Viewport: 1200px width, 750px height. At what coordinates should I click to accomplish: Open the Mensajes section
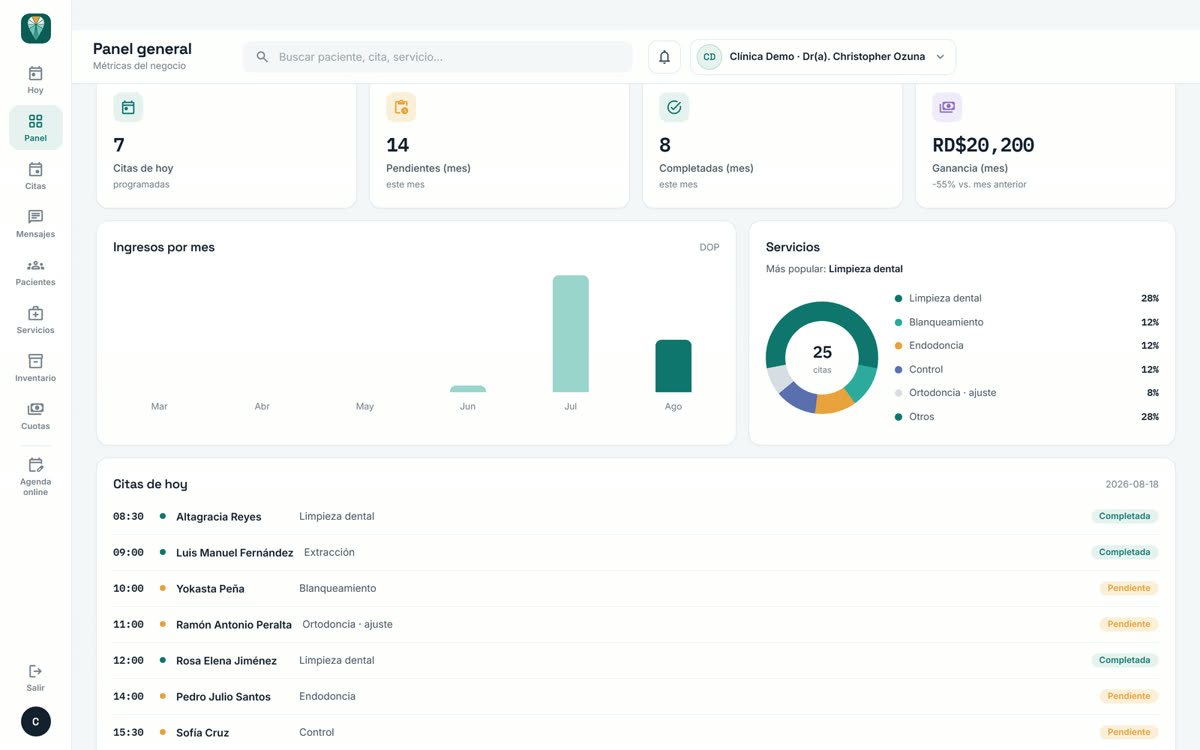(x=35, y=224)
